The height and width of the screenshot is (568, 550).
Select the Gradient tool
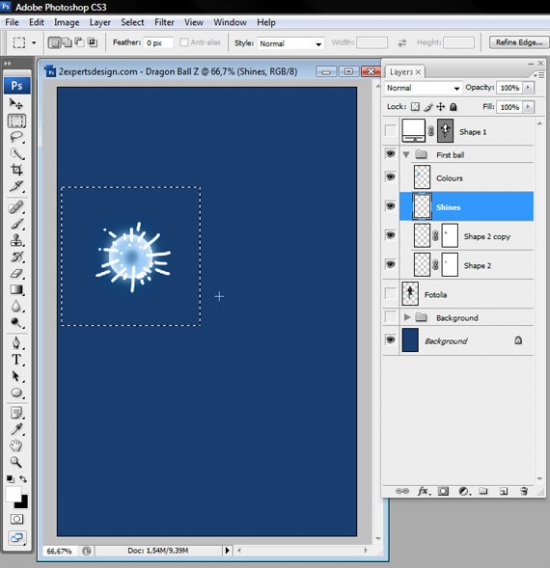point(16,289)
